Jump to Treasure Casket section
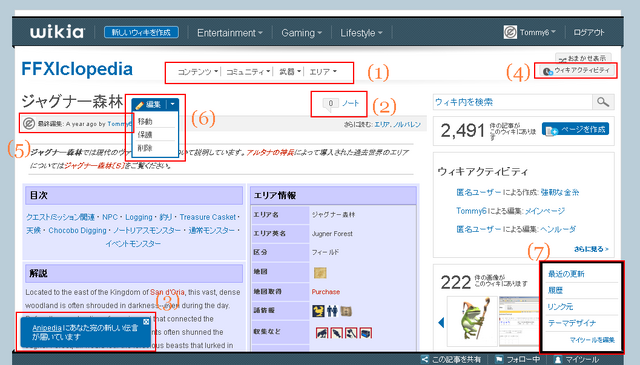Screen dimensions: 640x365 (208, 217)
